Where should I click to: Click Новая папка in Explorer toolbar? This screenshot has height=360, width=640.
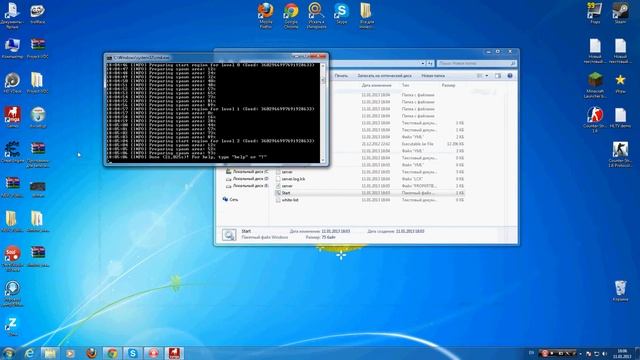(433, 76)
